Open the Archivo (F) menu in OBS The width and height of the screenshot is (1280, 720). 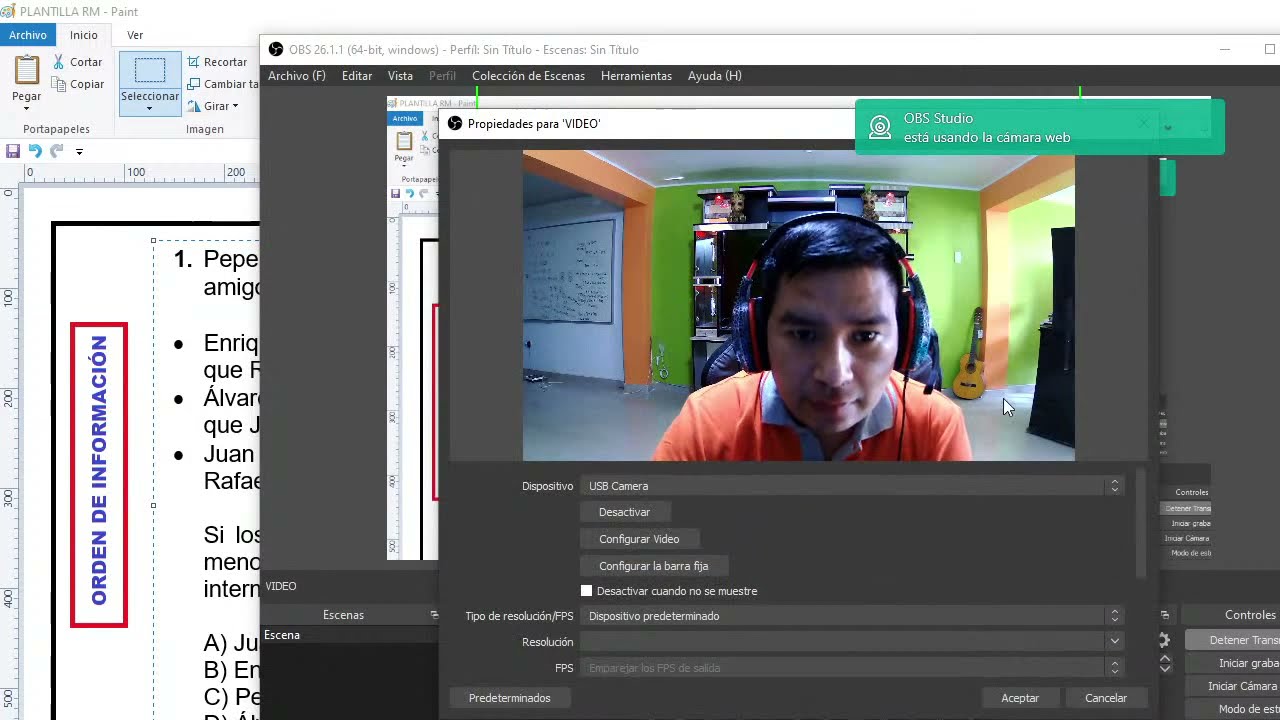pos(297,76)
